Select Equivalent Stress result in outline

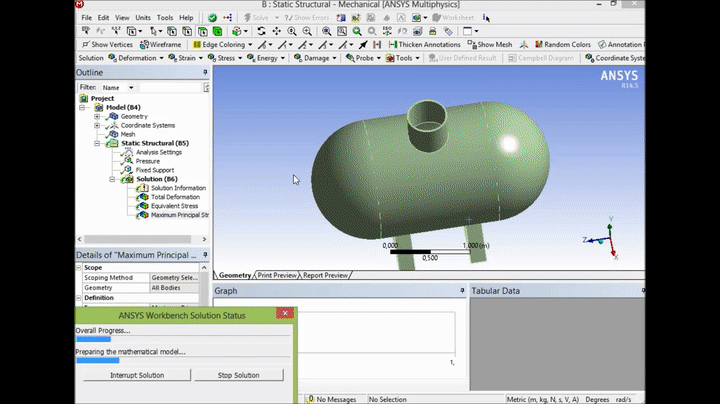pos(177,206)
